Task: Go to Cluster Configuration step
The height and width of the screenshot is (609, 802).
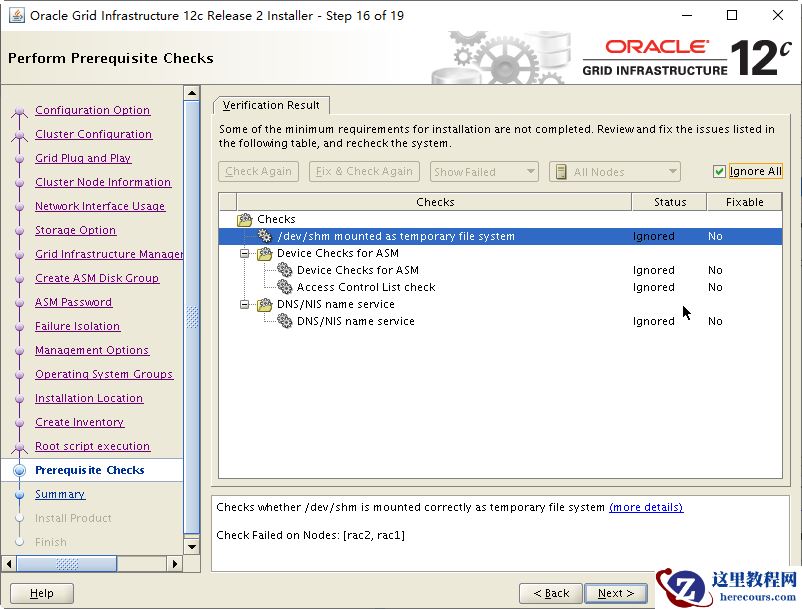Action: tap(94, 134)
